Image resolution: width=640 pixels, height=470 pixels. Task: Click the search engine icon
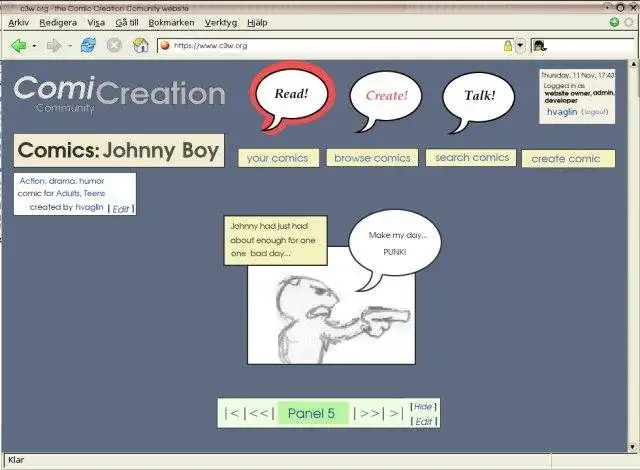(x=540, y=46)
